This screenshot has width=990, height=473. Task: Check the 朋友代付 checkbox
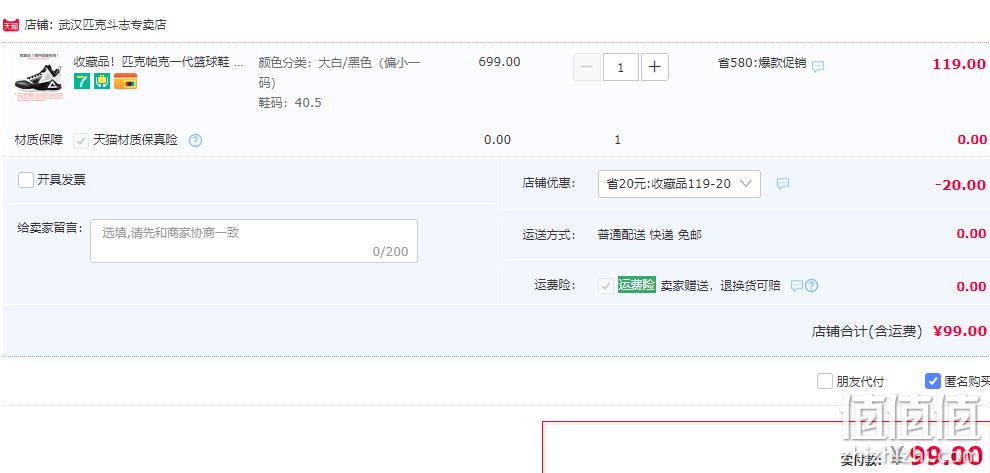pos(825,381)
